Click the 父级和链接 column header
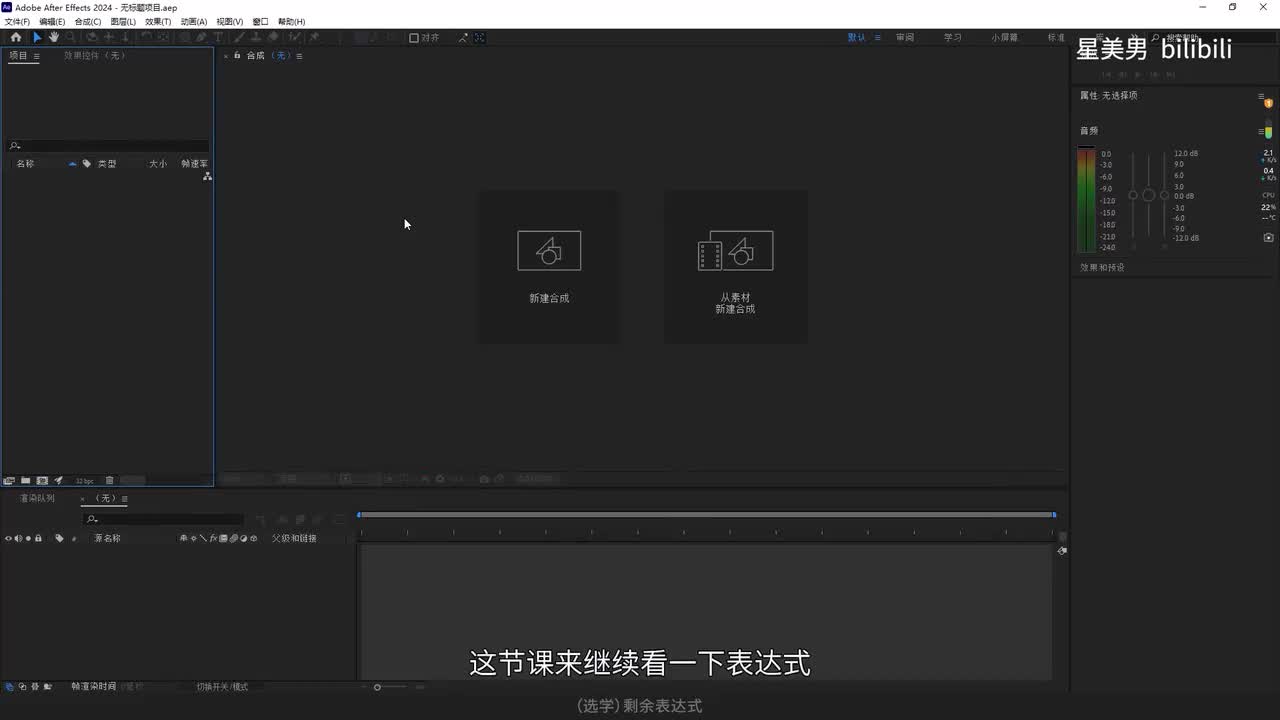Viewport: 1280px width, 720px height. (294, 538)
